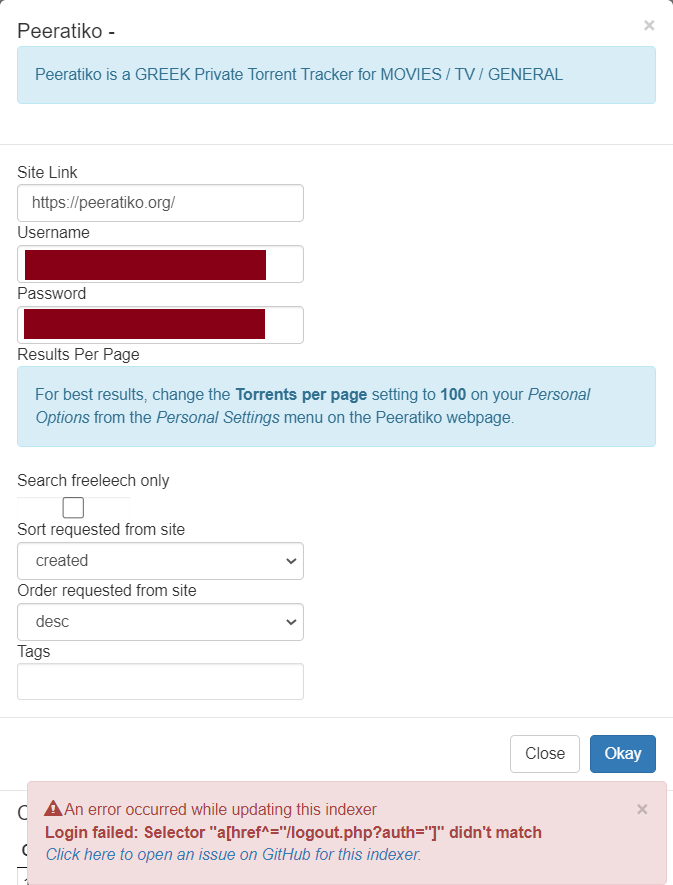Close the Peeratiko dialog with the X

click(649, 25)
